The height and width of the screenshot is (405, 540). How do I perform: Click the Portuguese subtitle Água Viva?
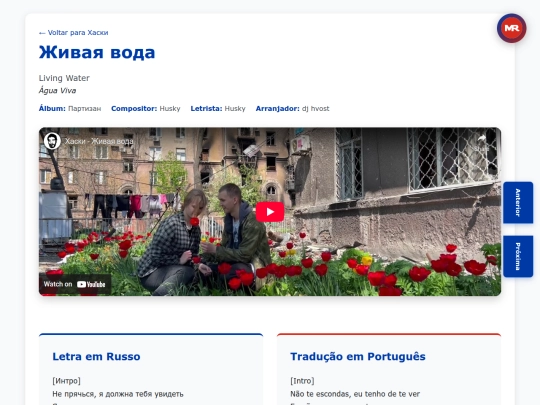(x=57, y=91)
